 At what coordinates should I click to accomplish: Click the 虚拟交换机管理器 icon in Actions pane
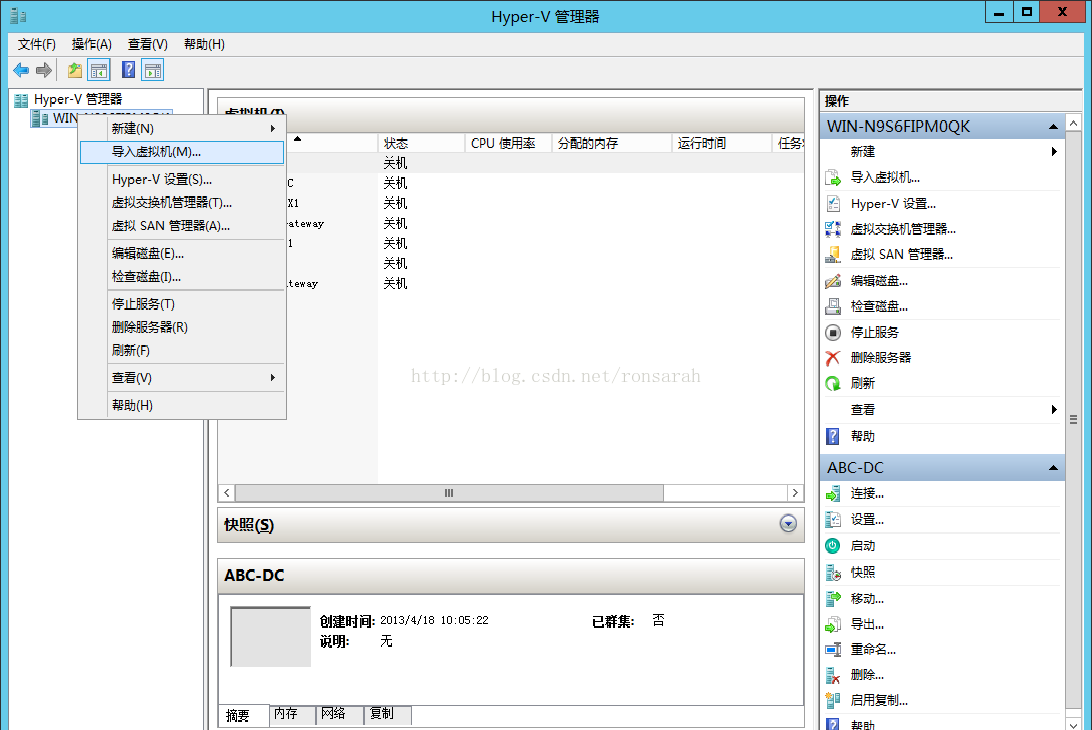pyautogui.click(x=833, y=229)
